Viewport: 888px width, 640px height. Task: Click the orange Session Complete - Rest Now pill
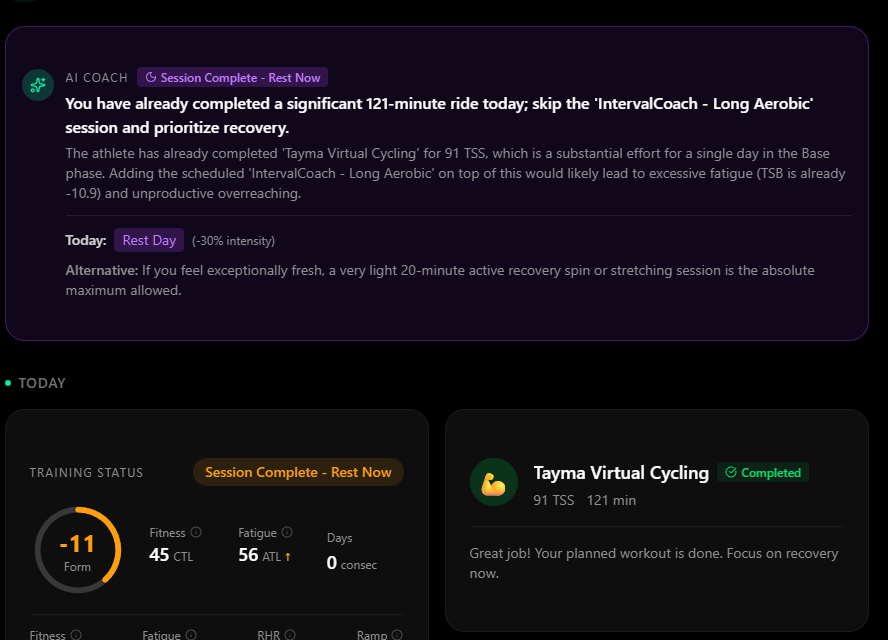coord(298,472)
